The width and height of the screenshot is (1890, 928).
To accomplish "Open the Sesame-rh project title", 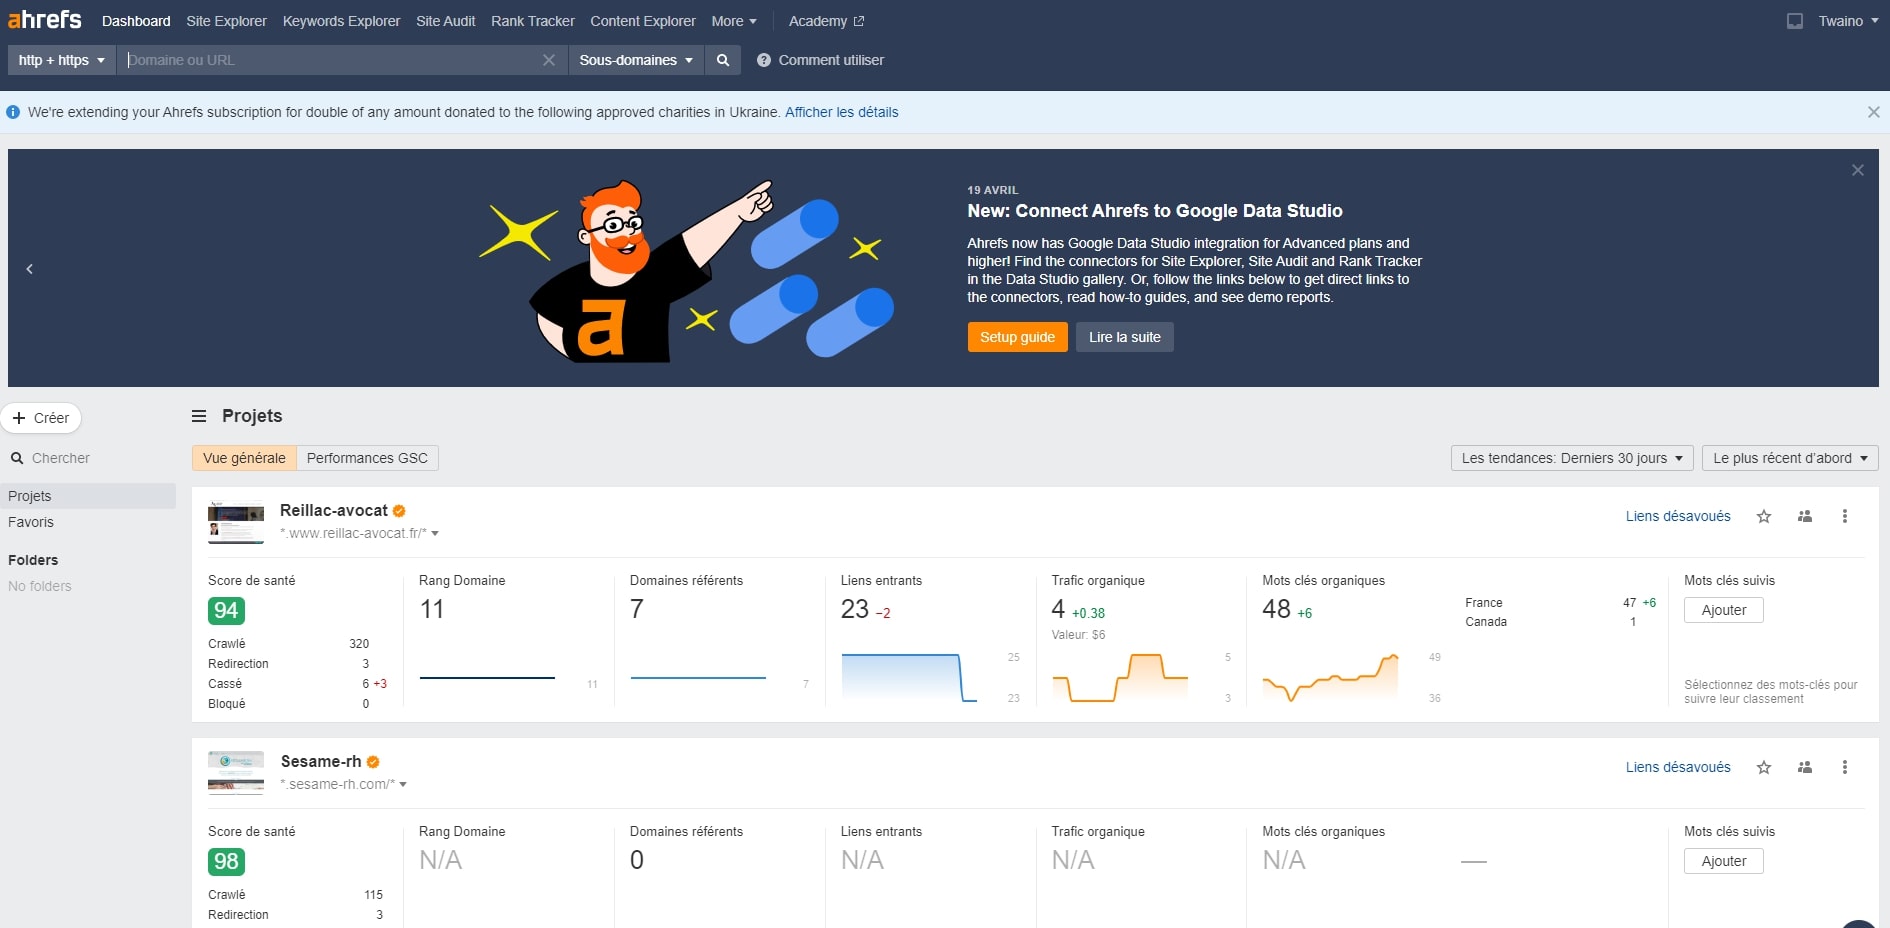I will [x=321, y=761].
